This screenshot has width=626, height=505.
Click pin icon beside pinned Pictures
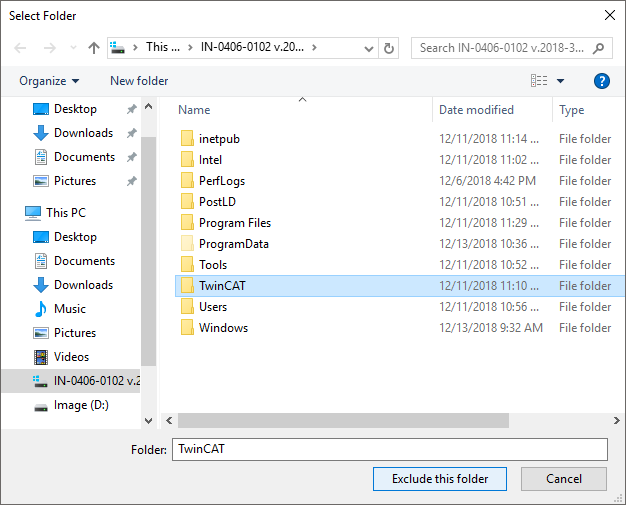coord(132,181)
